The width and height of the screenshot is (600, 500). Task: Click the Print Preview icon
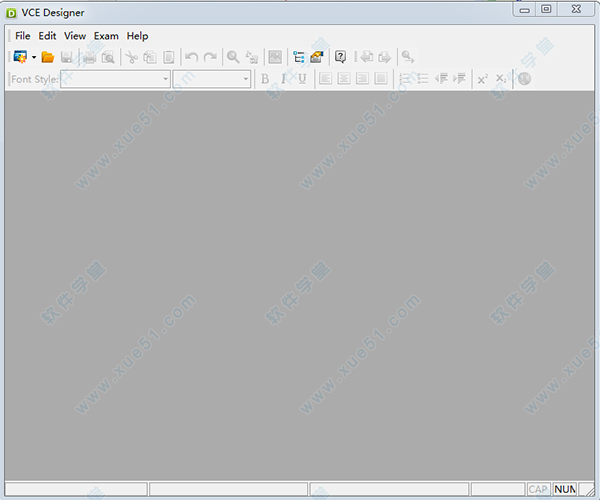108,57
